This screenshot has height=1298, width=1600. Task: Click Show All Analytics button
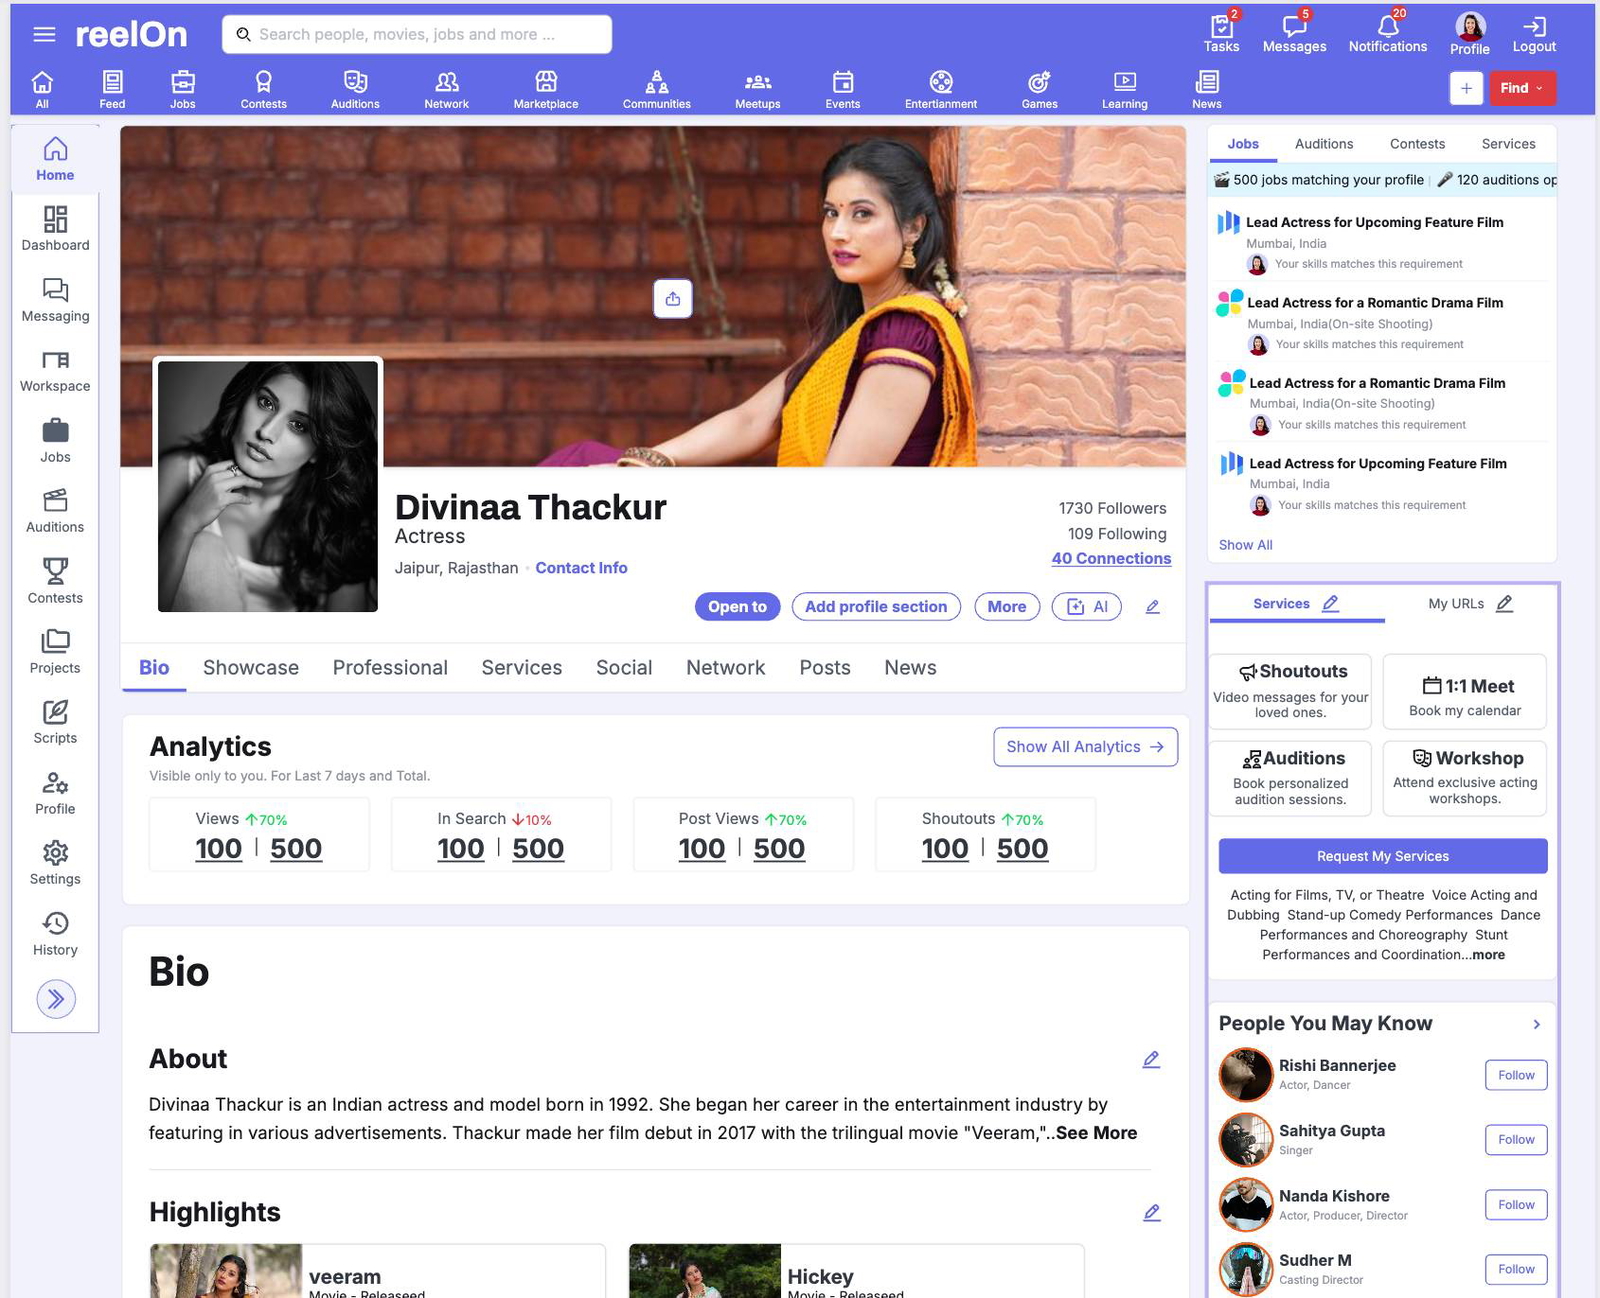click(1085, 747)
